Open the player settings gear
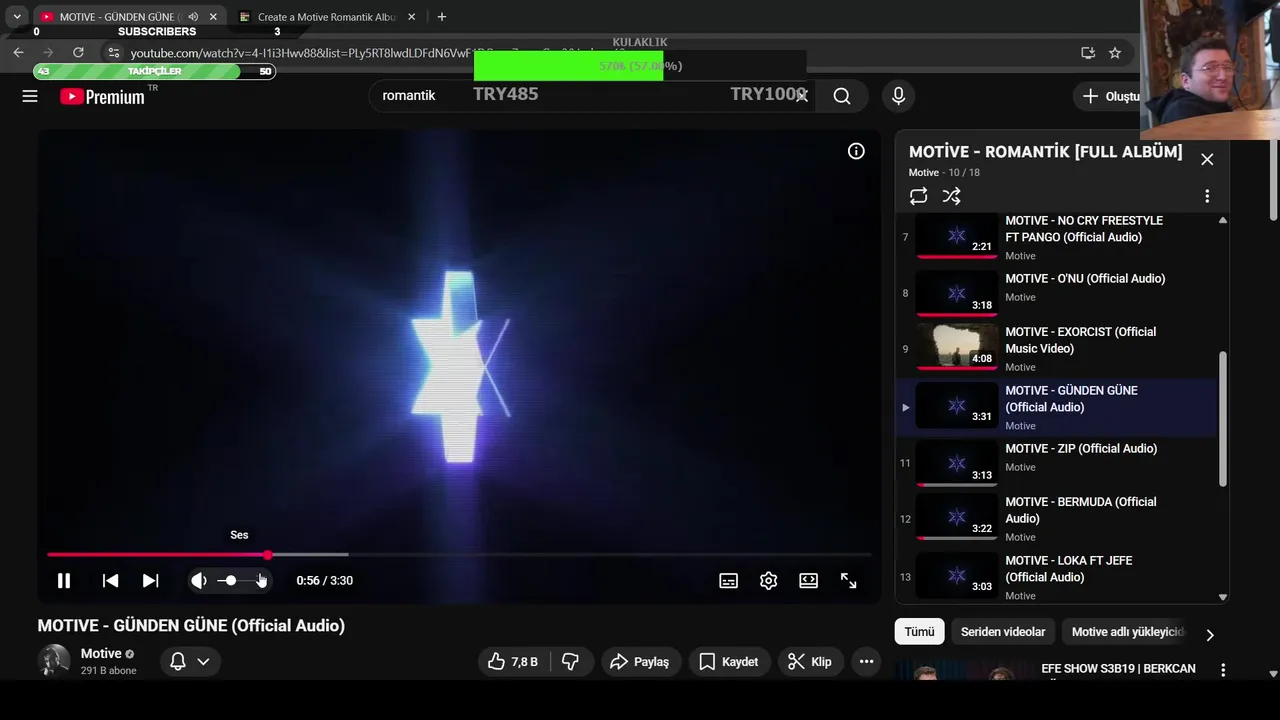The image size is (1280, 720). (x=768, y=581)
